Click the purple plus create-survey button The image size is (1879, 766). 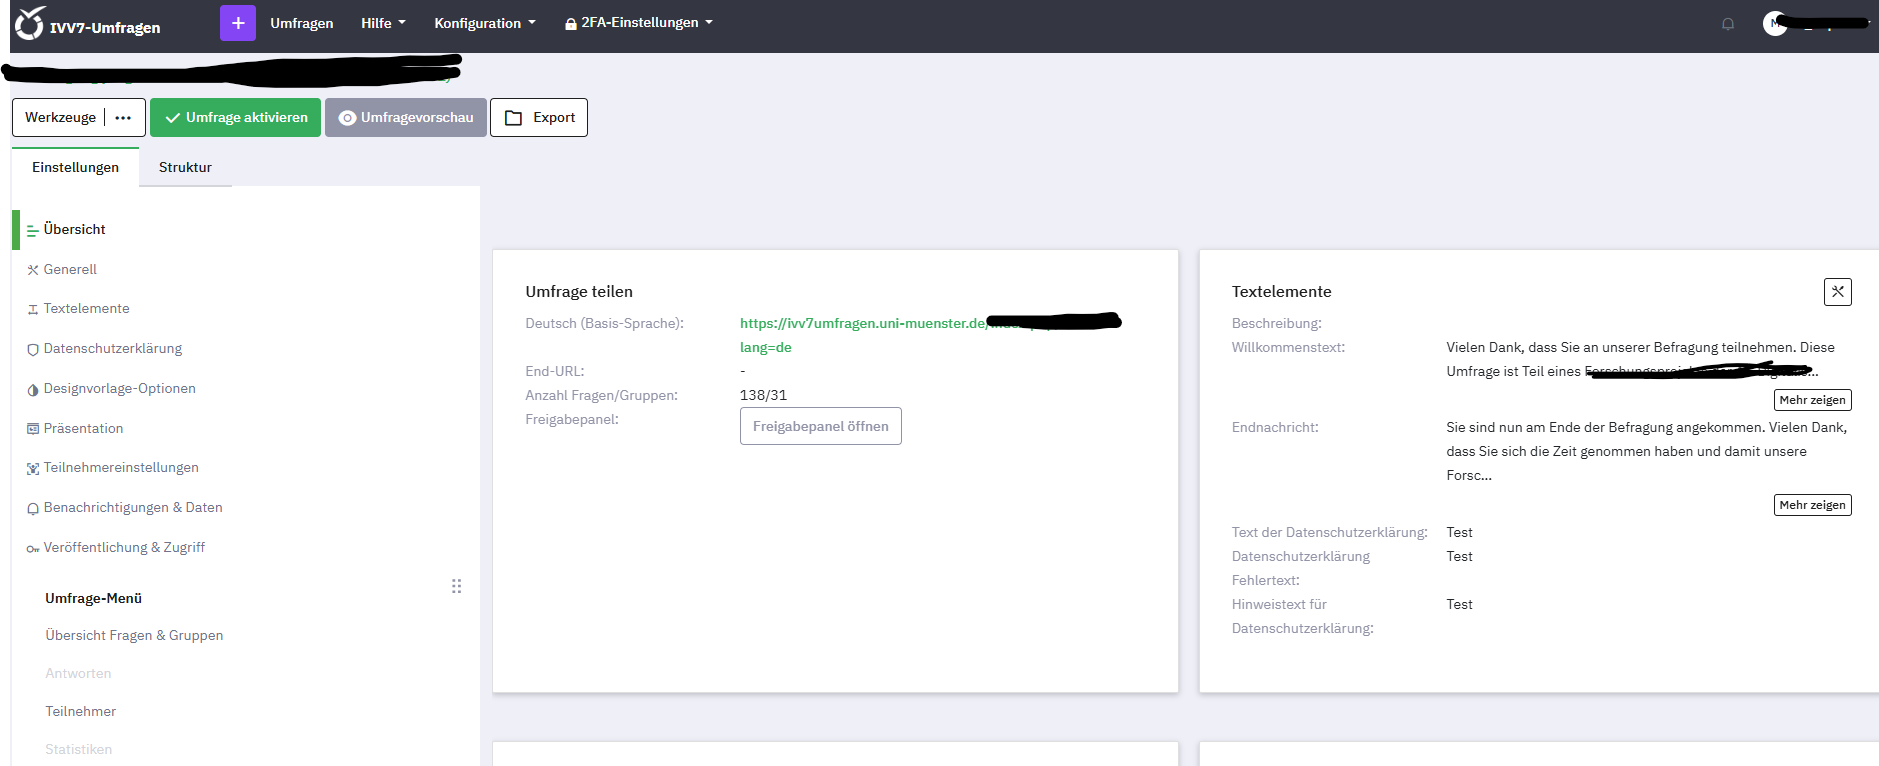pos(238,23)
